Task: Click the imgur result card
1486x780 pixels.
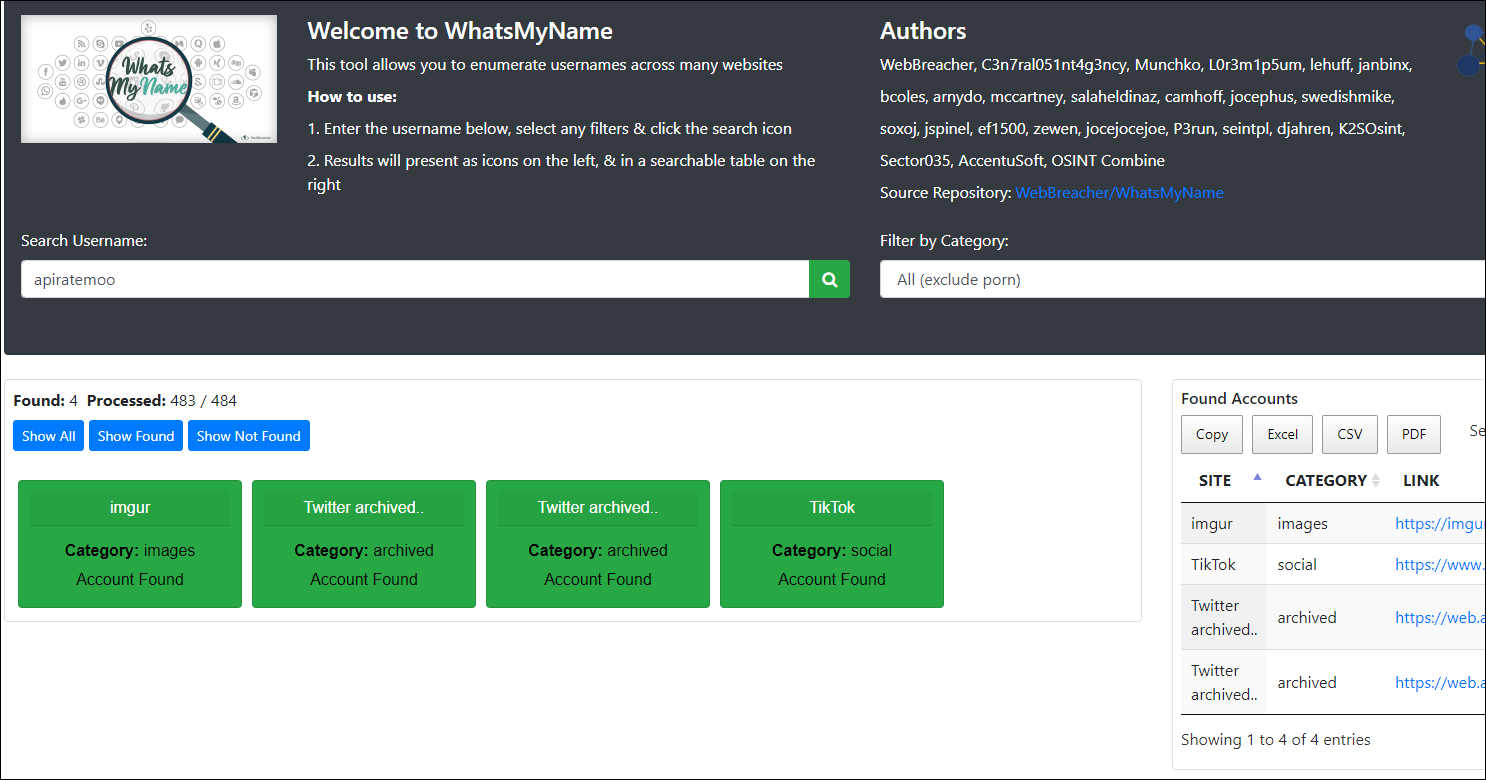Action: 130,544
